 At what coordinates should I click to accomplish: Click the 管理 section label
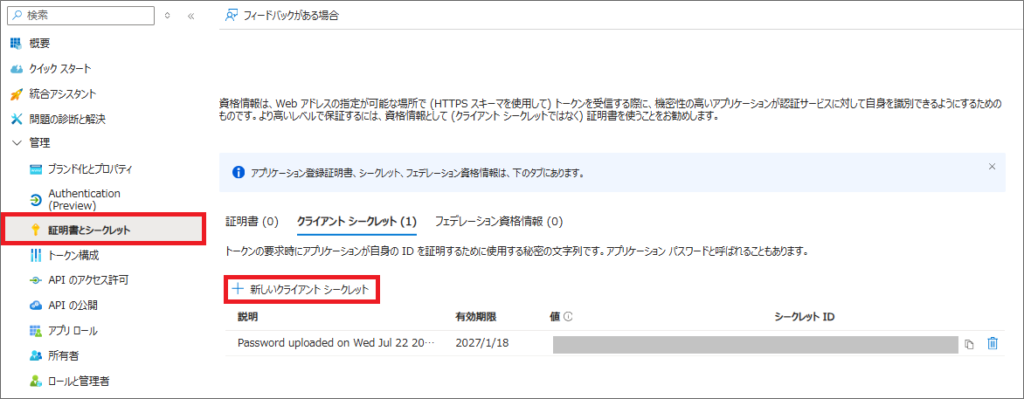(x=40, y=143)
